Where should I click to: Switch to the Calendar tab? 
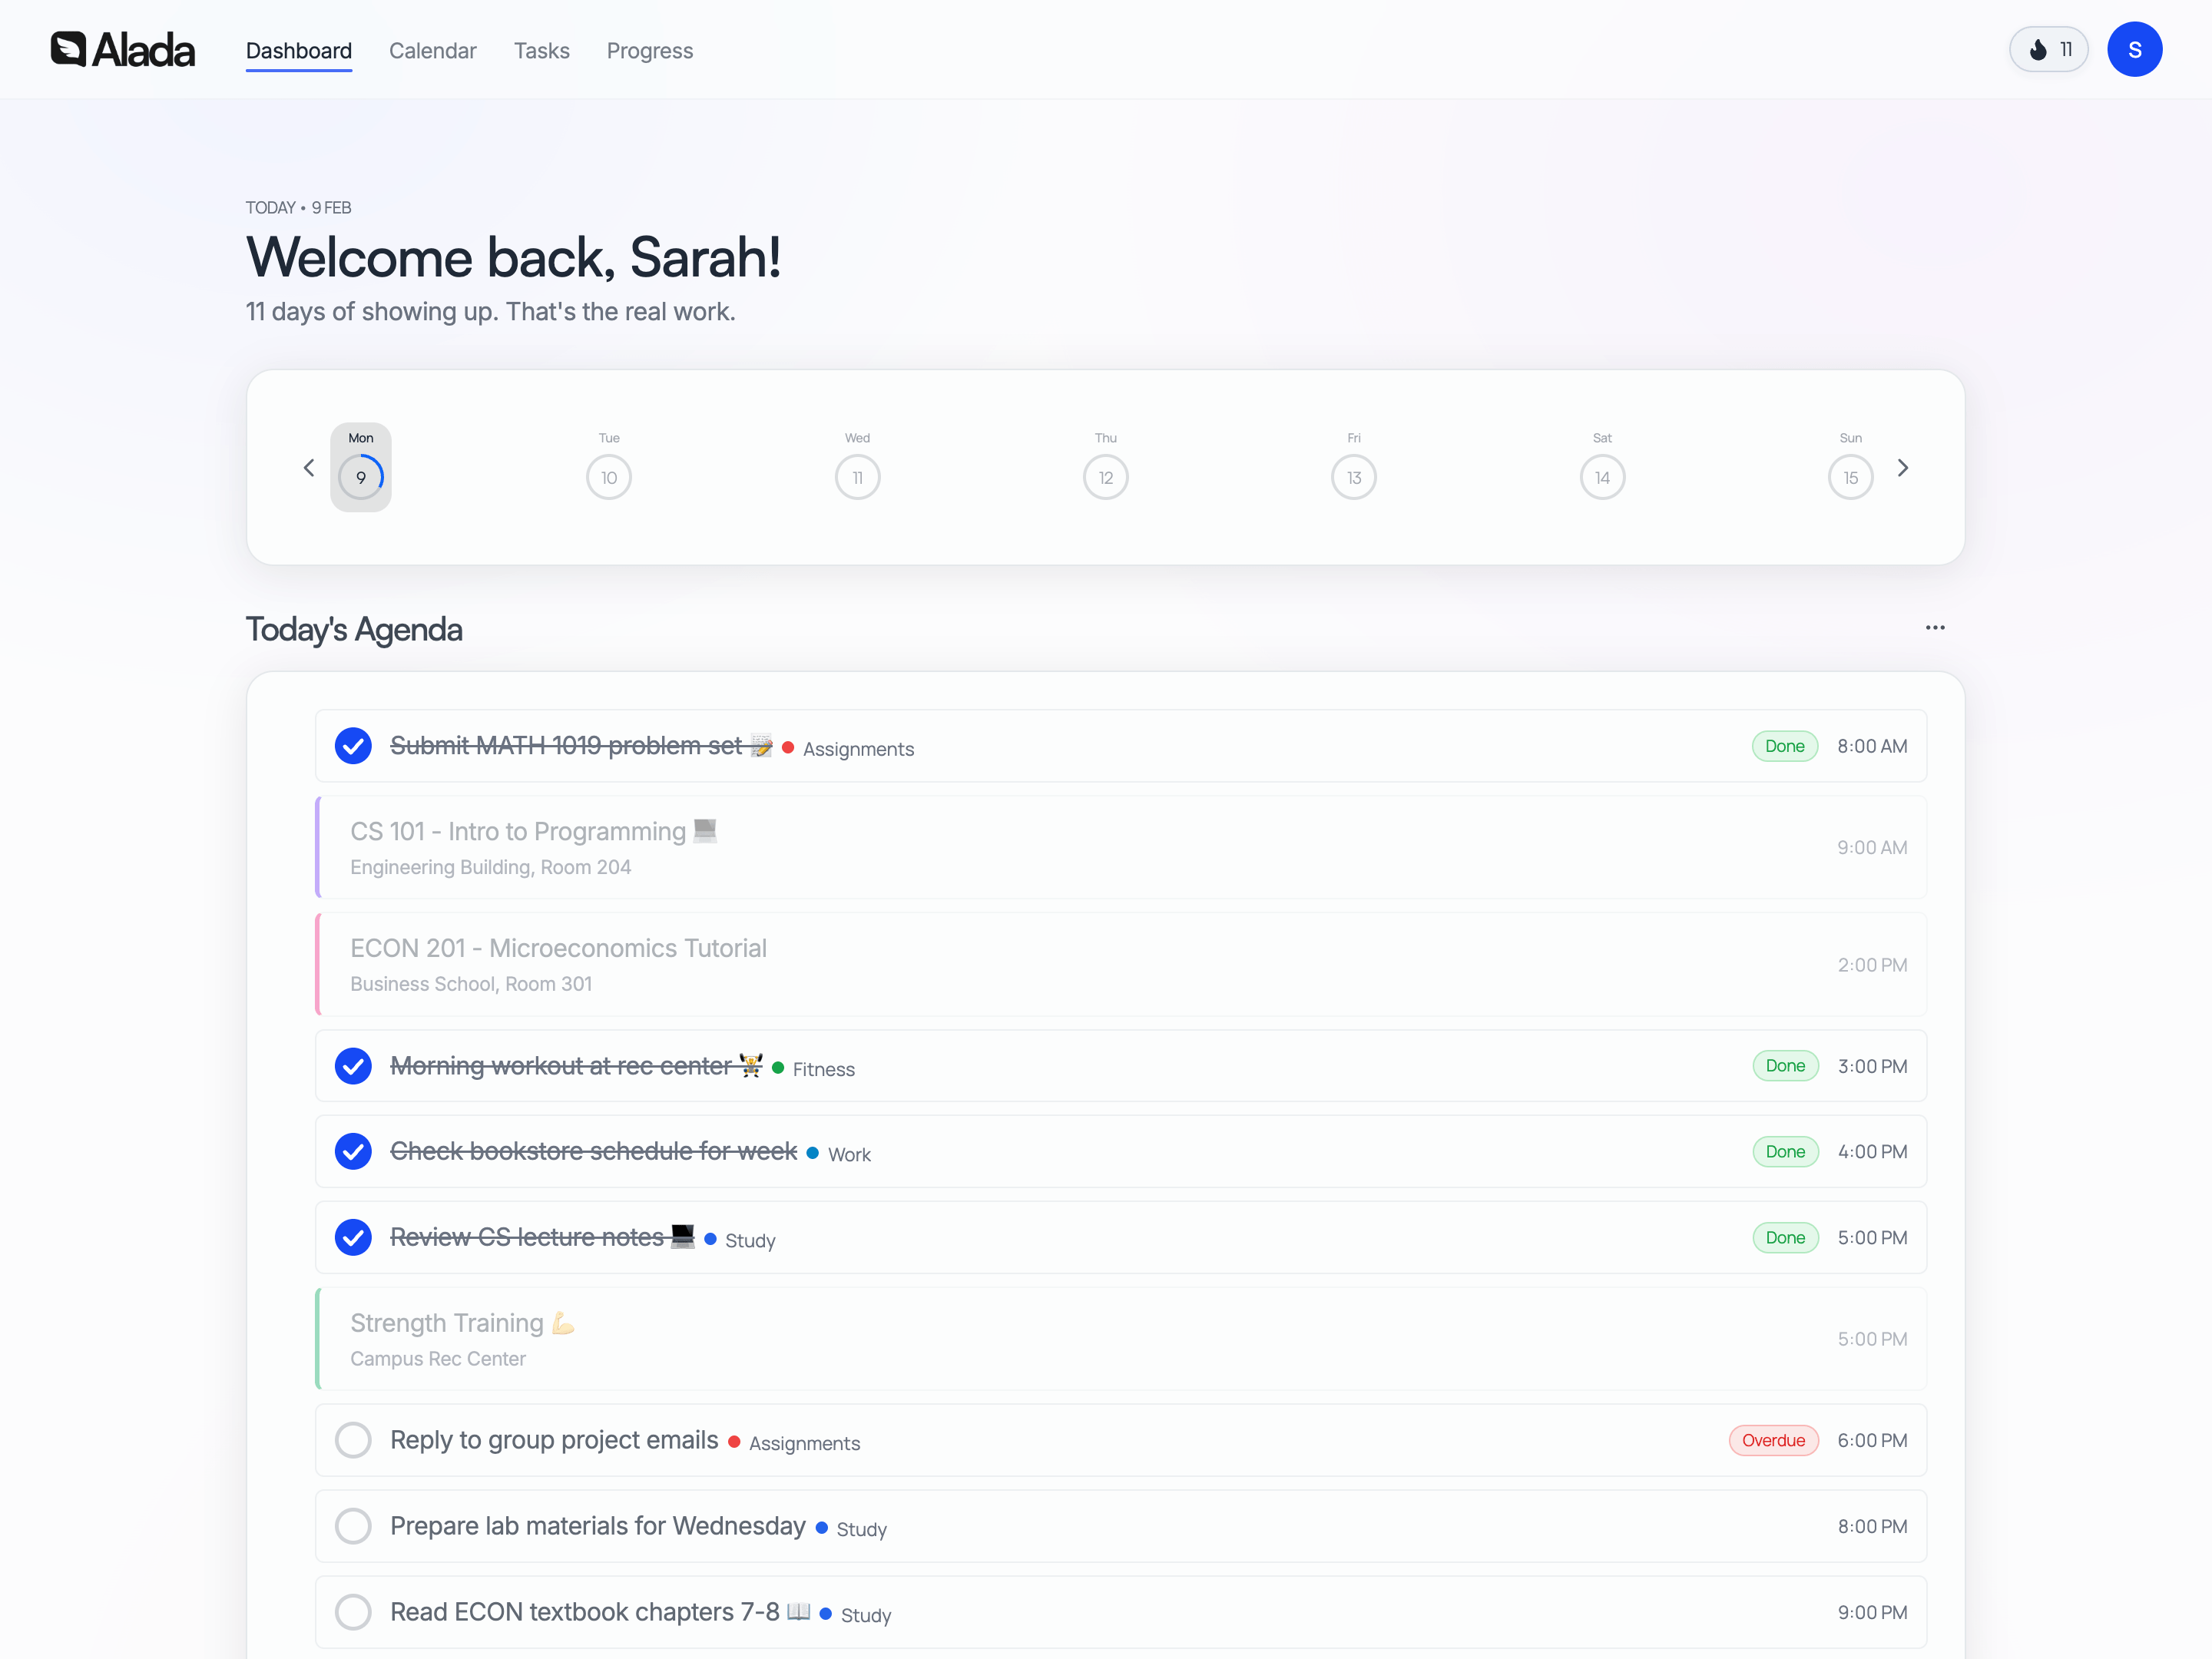[x=433, y=51]
